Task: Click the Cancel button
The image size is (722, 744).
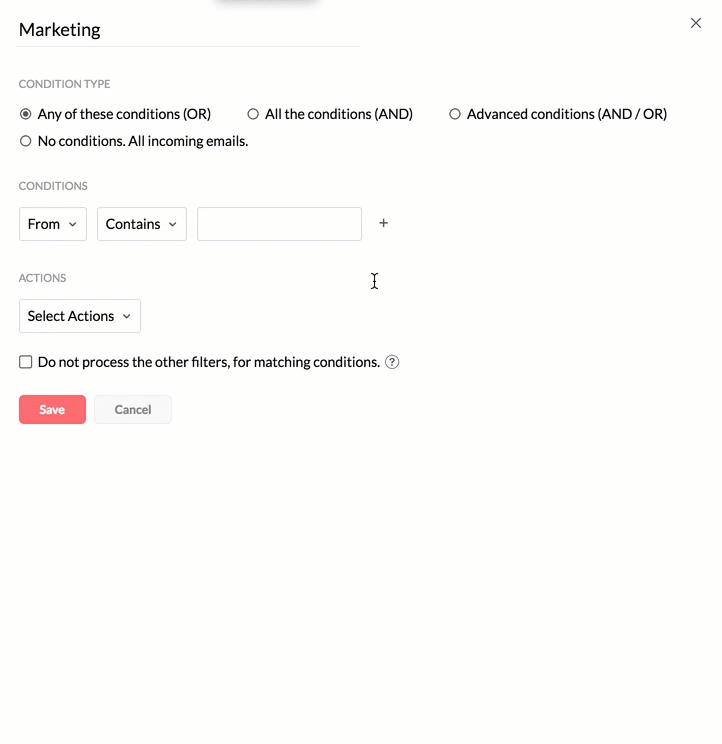Action: [133, 410]
